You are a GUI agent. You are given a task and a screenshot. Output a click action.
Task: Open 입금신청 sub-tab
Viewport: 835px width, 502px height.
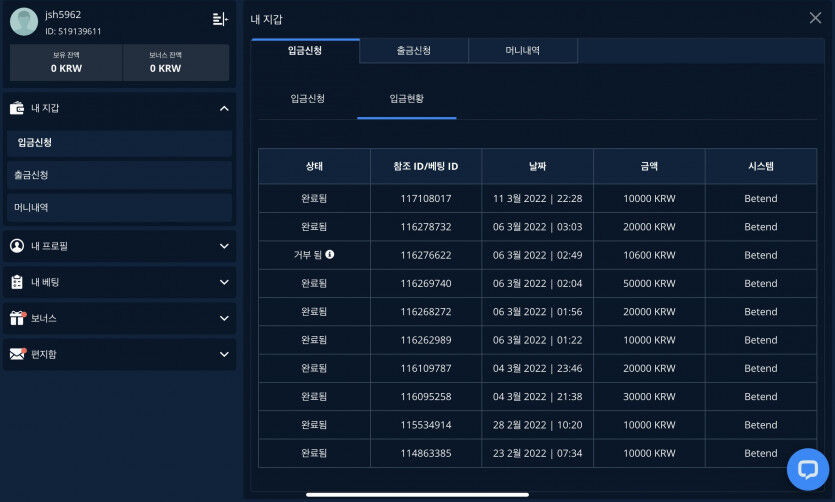[308, 99]
